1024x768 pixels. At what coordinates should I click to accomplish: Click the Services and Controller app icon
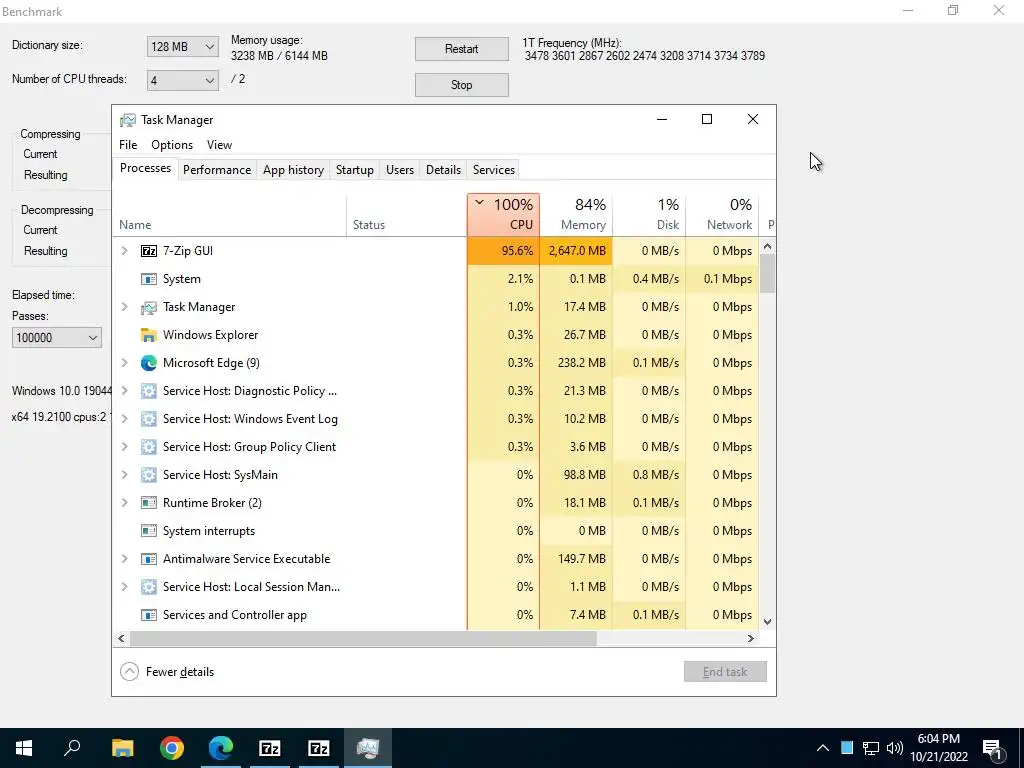pos(149,615)
